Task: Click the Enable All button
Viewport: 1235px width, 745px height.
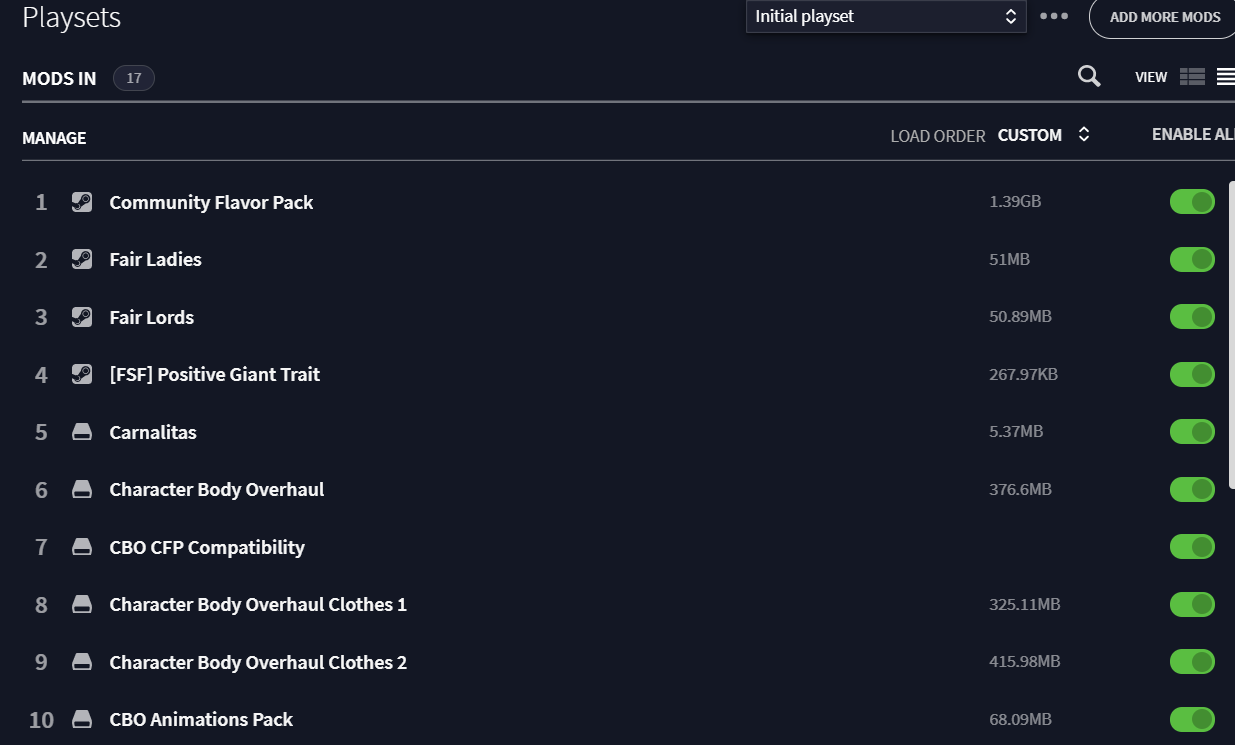Action: 1193,134
